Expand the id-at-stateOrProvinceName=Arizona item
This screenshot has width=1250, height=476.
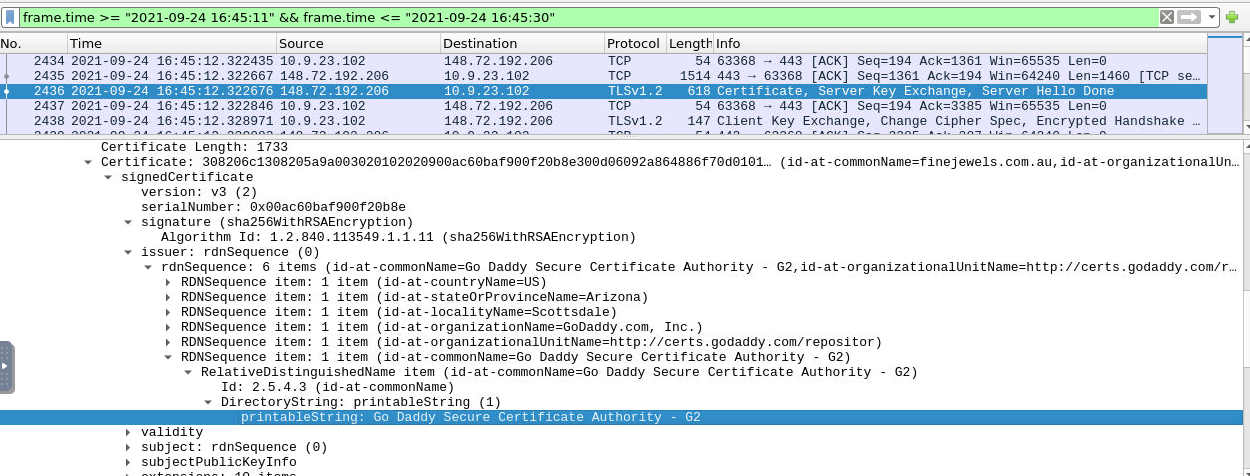[x=169, y=297]
